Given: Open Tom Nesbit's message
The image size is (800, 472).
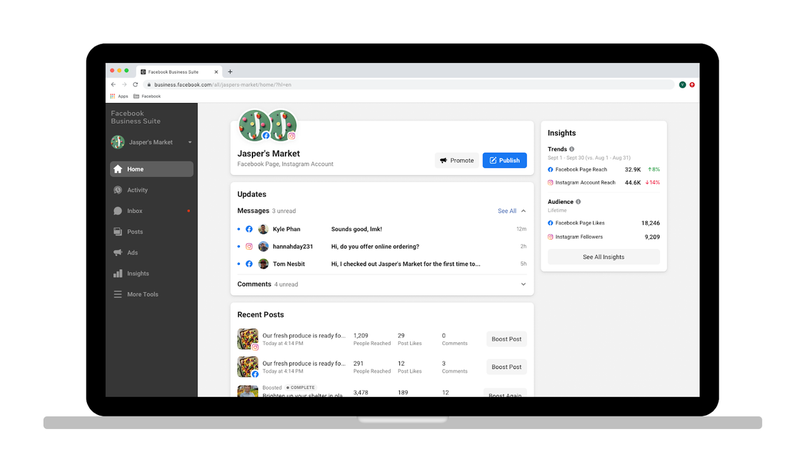Looking at the screenshot, I should coord(382,264).
